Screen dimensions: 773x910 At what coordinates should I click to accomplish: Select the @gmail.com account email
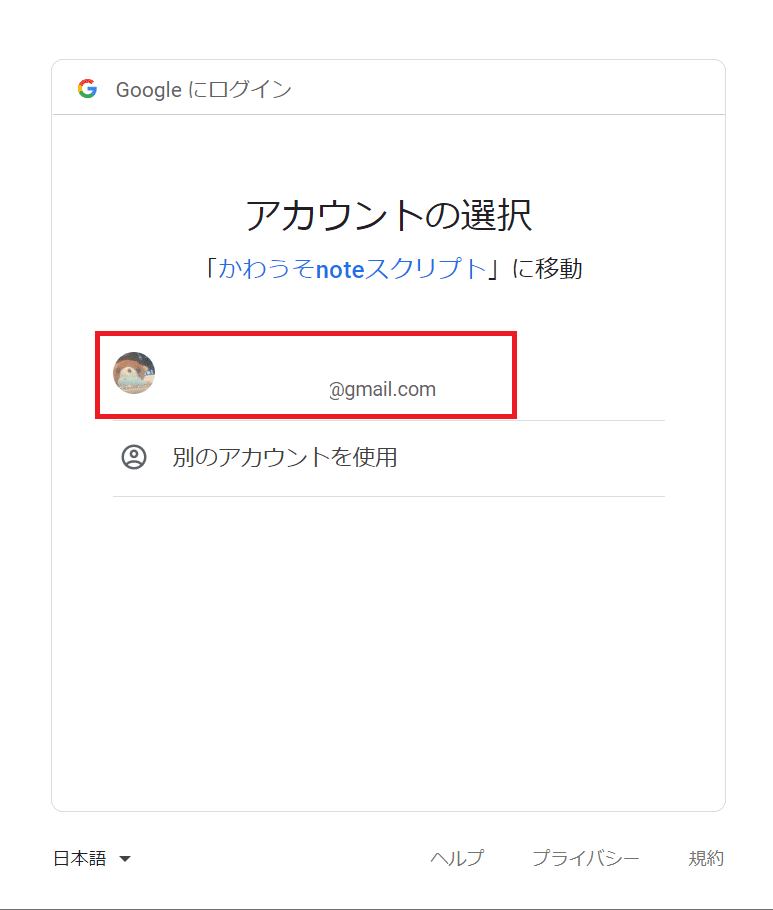tap(382, 389)
